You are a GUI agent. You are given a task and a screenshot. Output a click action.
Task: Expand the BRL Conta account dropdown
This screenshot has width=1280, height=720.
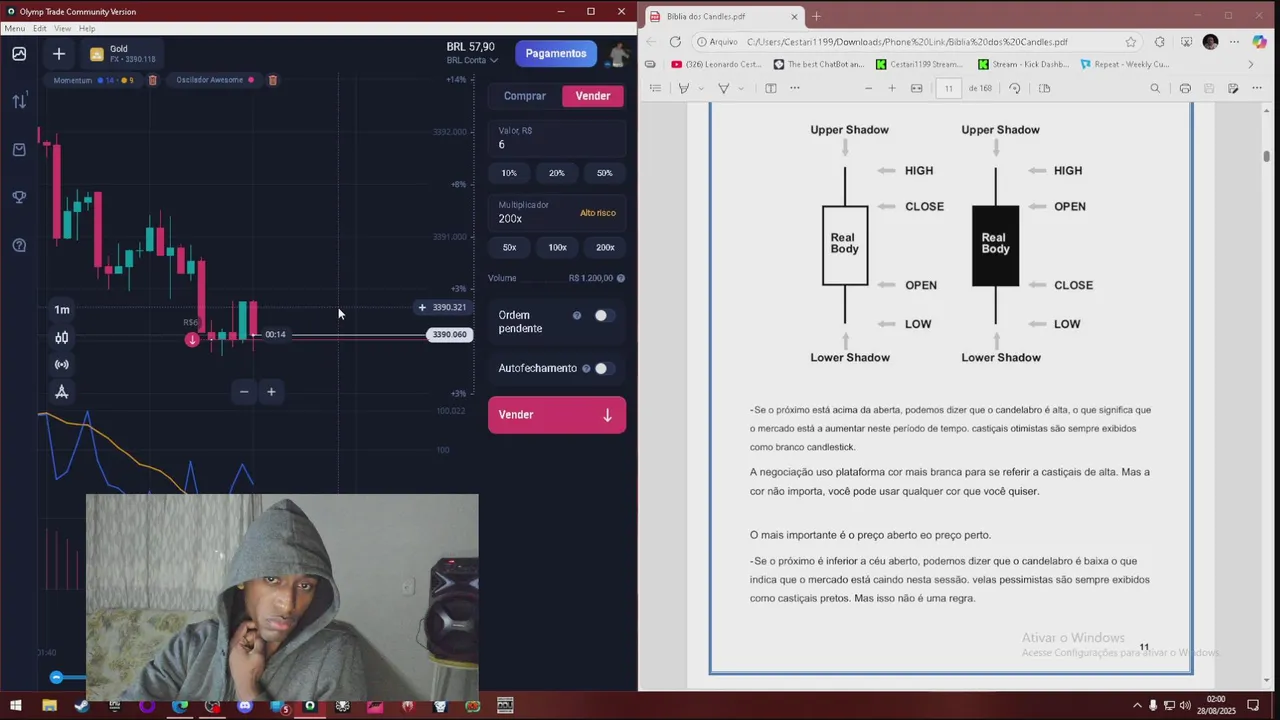click(473, 60)
